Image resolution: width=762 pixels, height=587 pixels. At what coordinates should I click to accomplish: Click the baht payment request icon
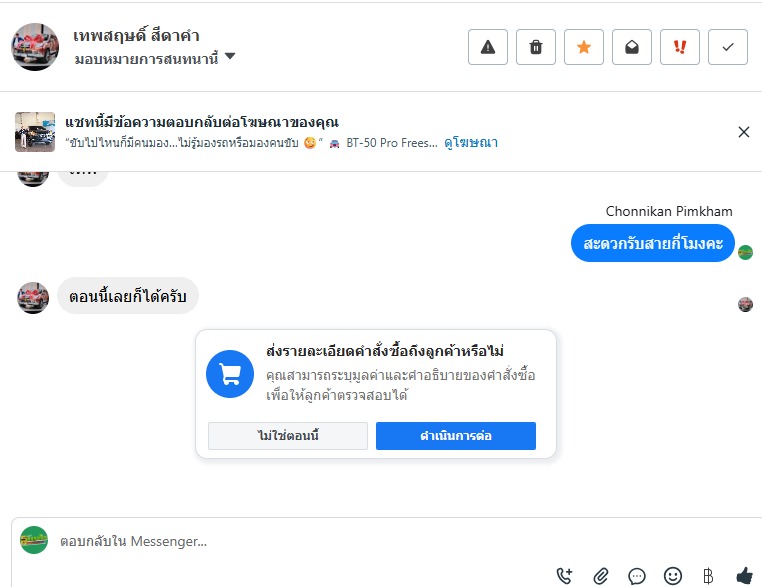(708, 575)
